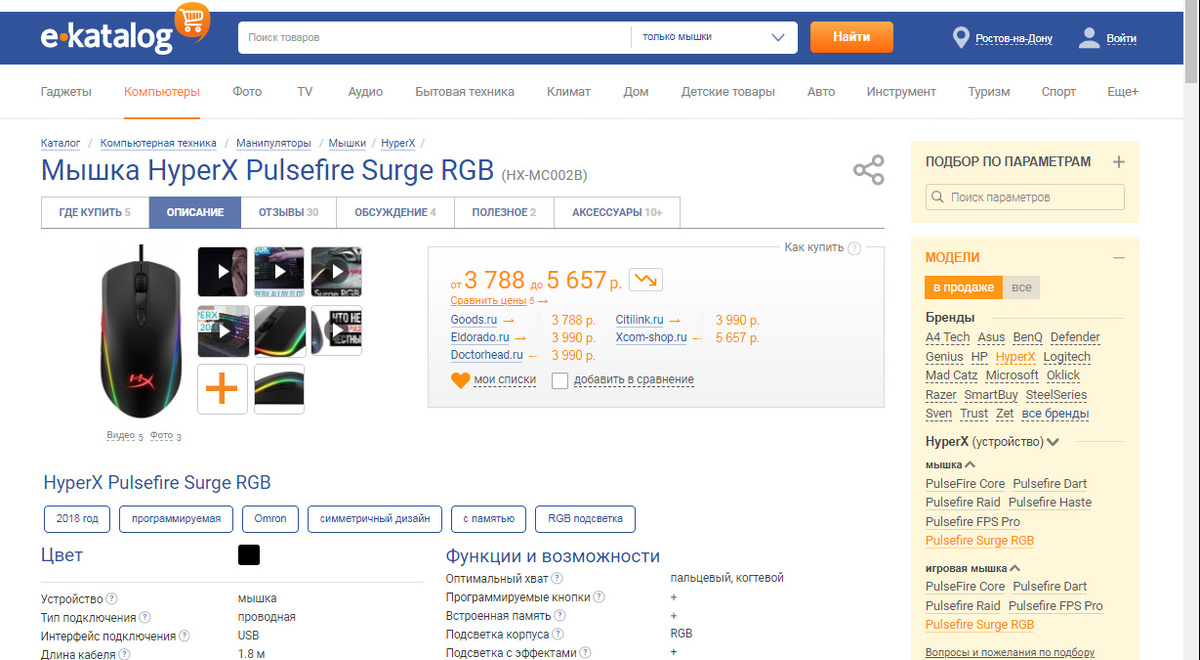The width and height of the screenshot is (1200, 660).
Task: Click 'Вопросы и пожелания по подбору' link
Action: [1010, 652]
